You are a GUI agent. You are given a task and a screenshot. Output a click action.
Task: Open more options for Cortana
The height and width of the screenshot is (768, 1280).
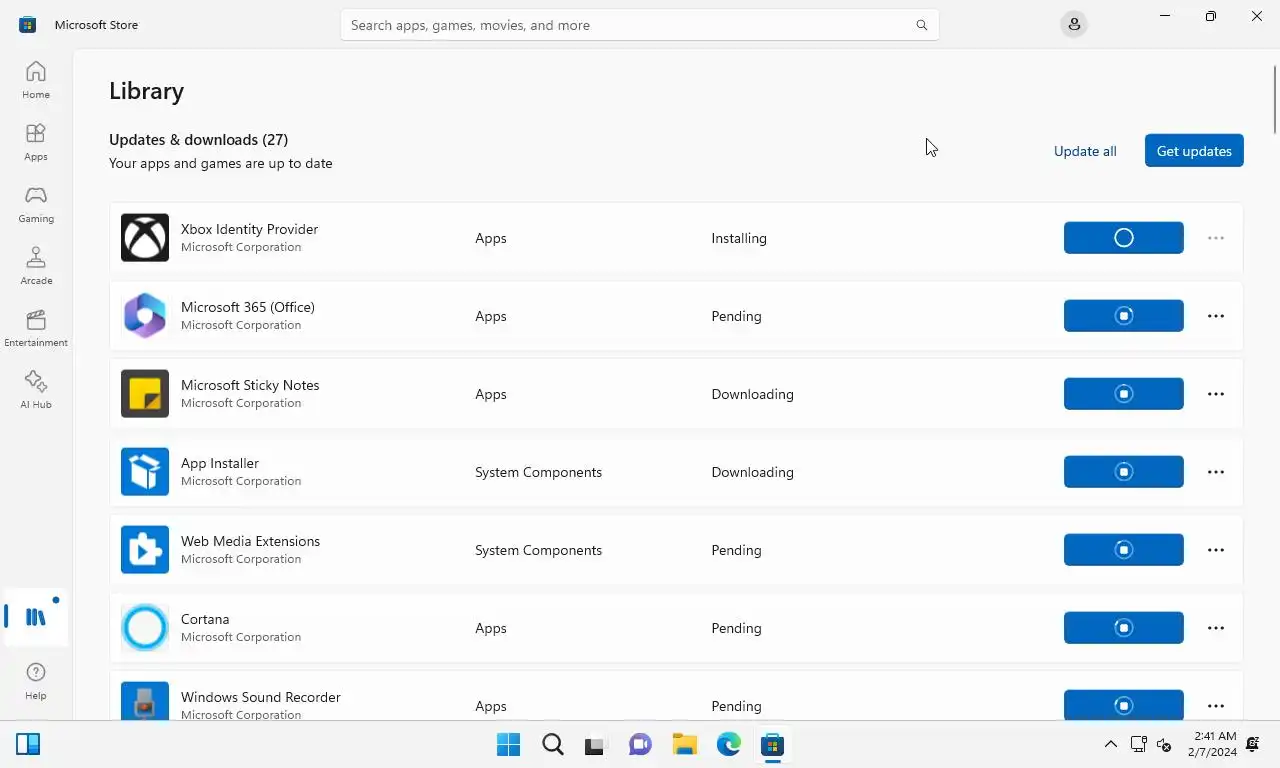coord(1216,628)
